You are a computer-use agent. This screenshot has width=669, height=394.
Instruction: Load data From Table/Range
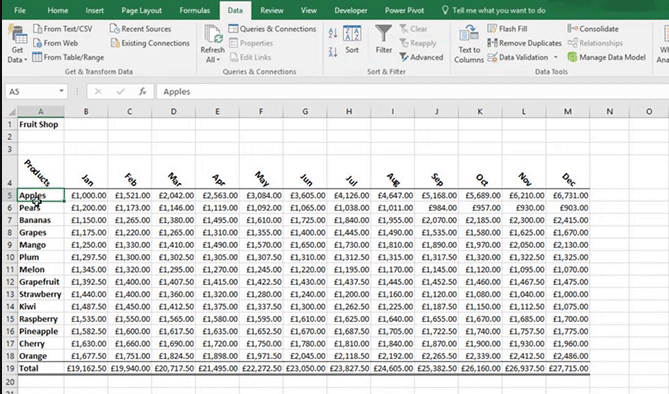point(68,57)
